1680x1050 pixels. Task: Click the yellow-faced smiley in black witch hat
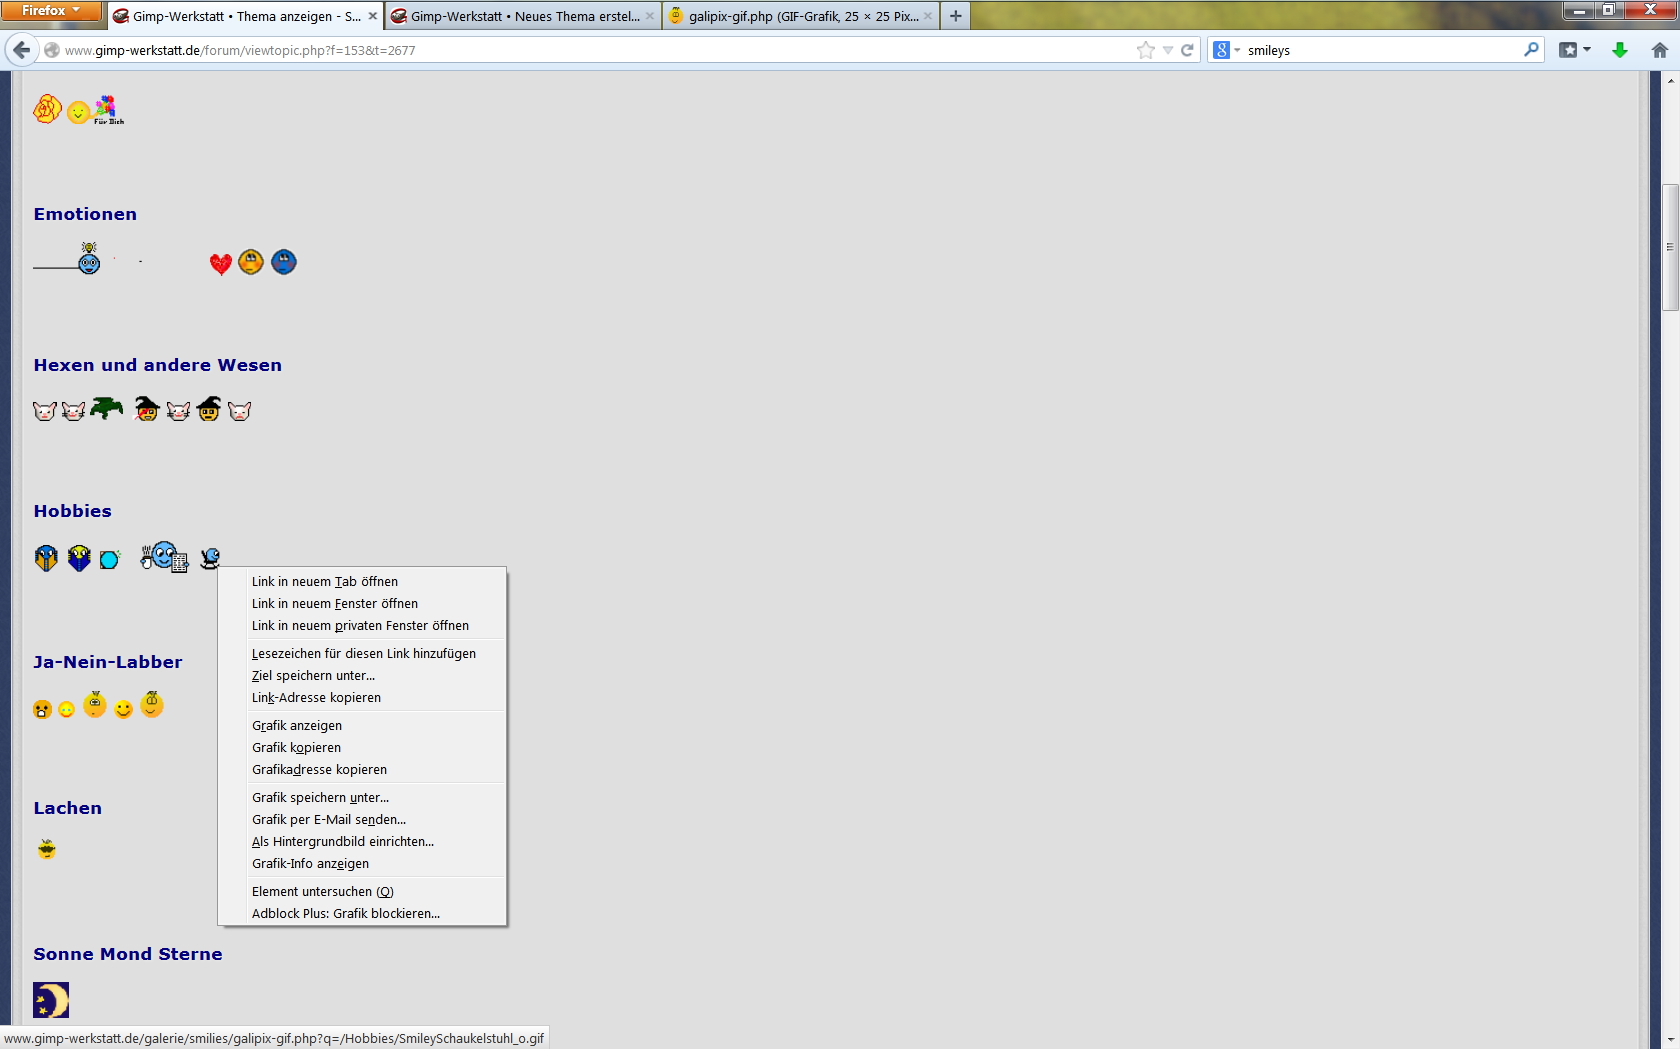209,408
